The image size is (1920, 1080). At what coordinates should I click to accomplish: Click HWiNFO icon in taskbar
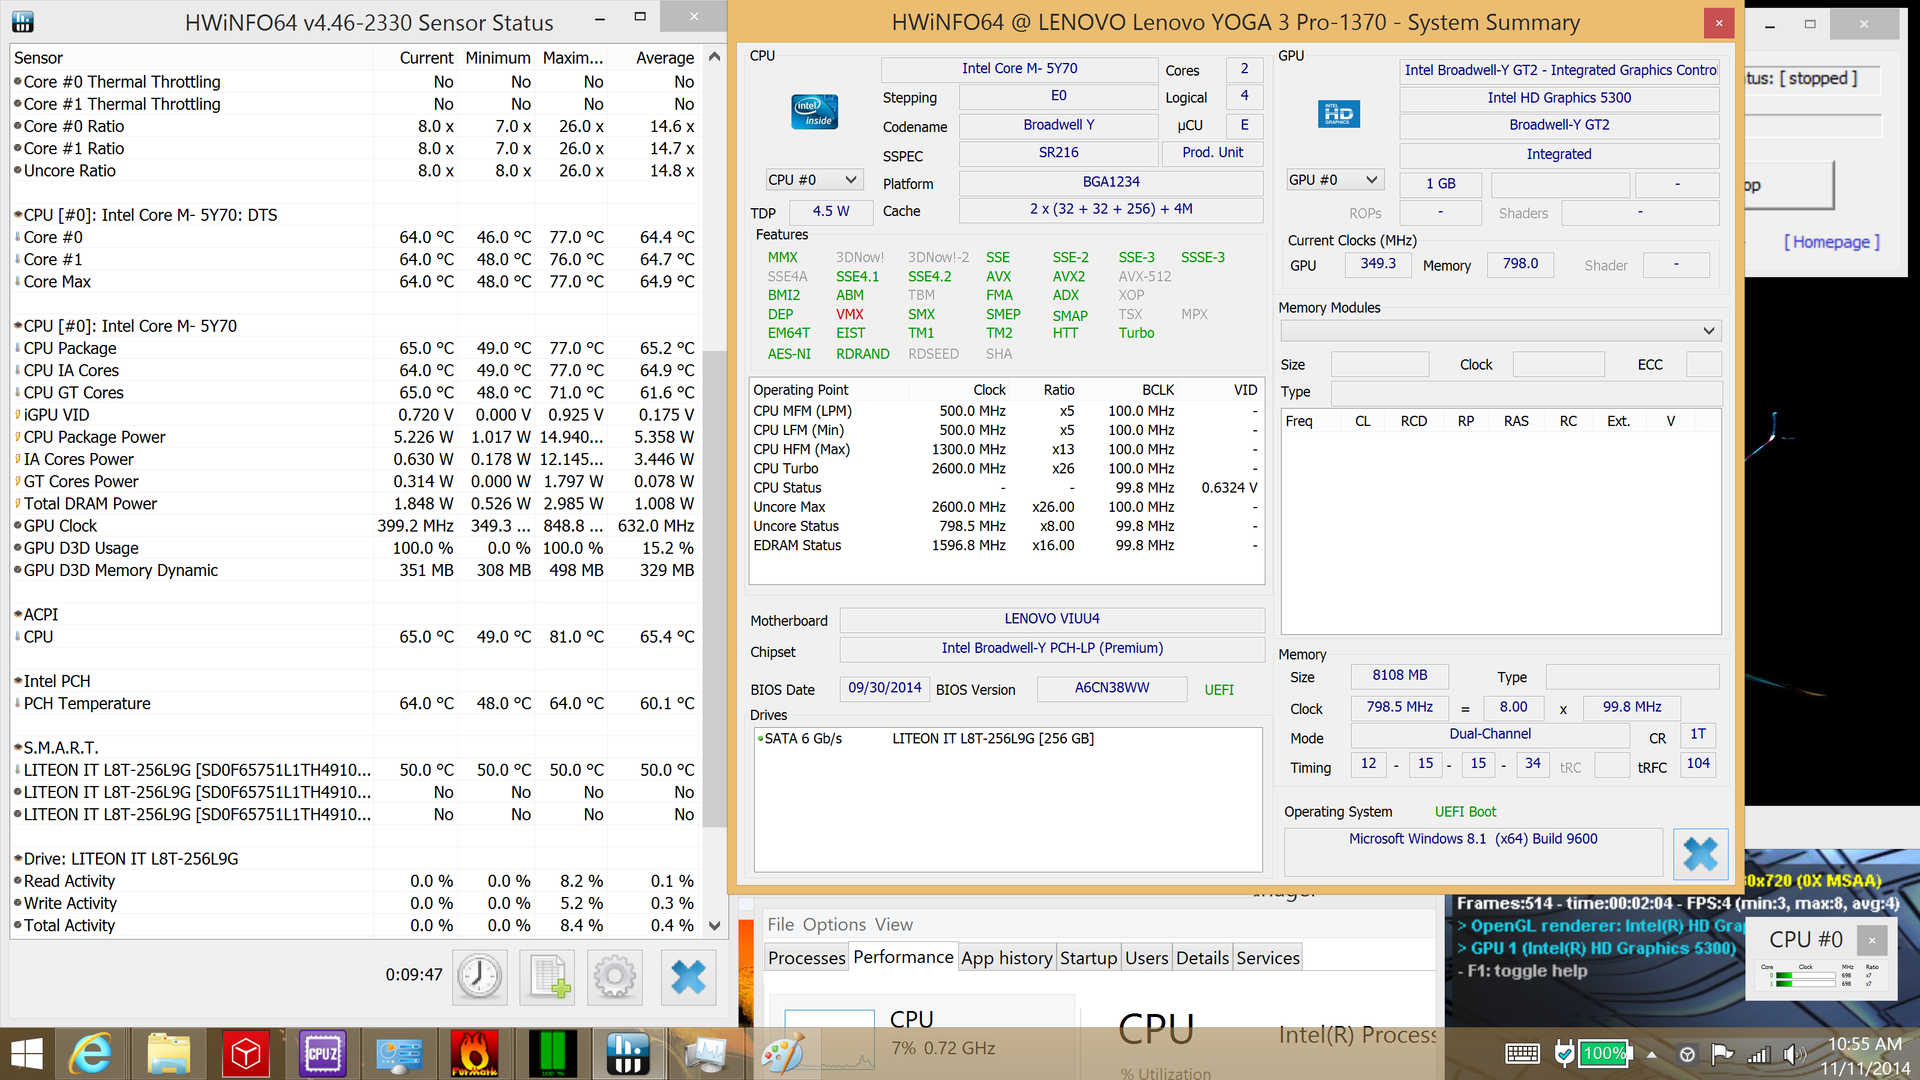coord(628,1053)
